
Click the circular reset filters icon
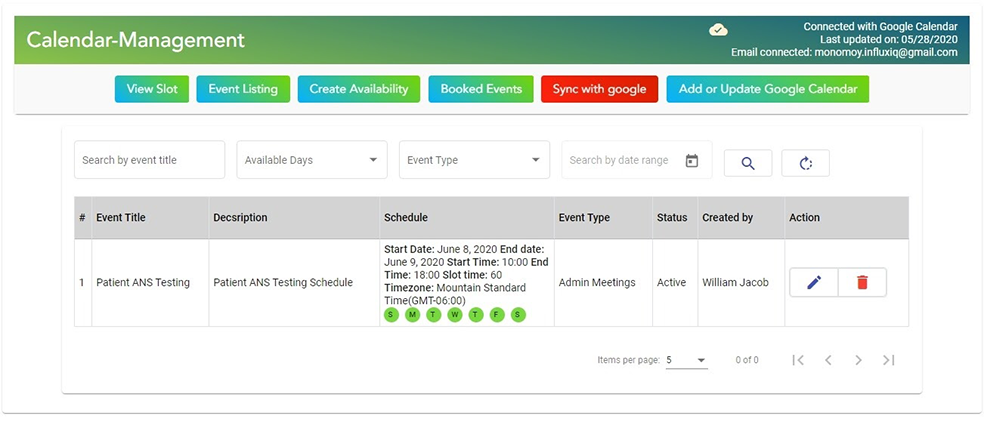pos(805,163)
